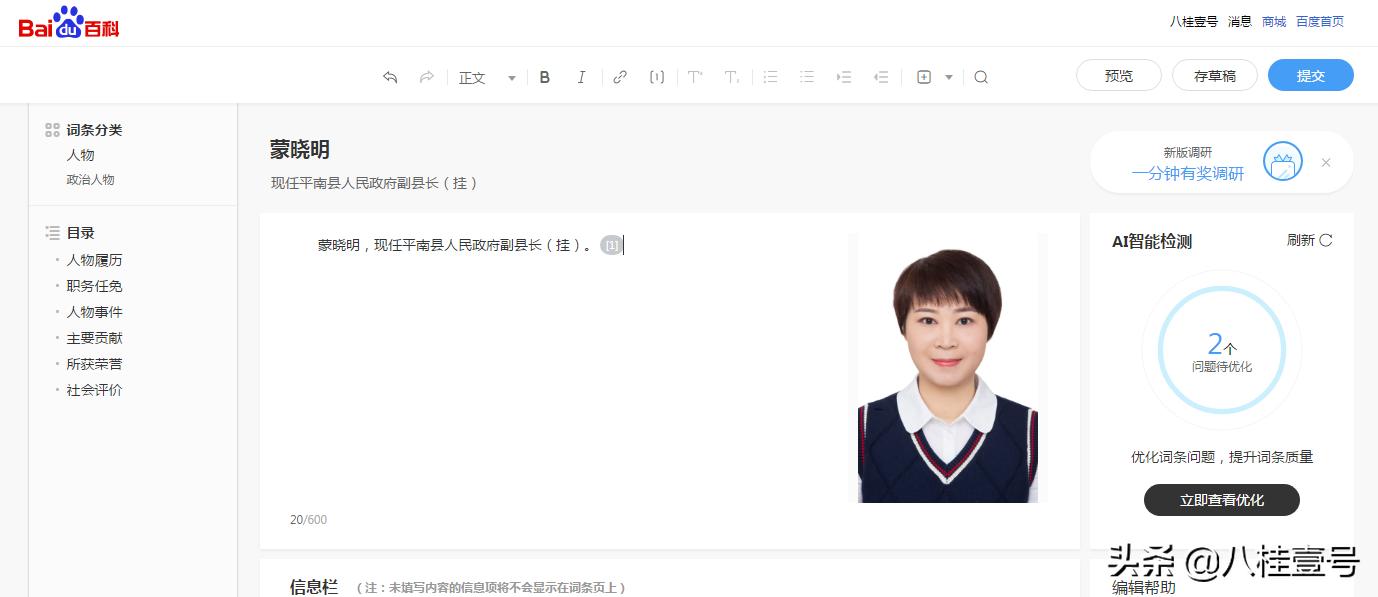Open 百度首页 from the top bar
The height and width of the screenshot is (597, 1378).
coord(1319,21)
